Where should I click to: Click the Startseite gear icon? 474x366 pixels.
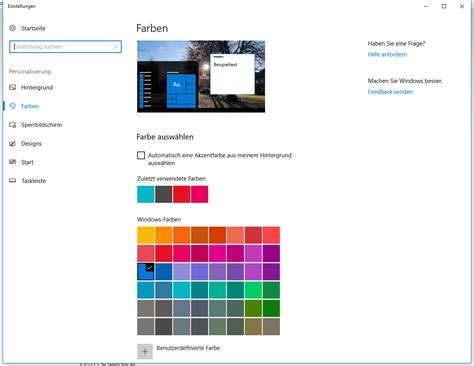pyautogui.click(x=13, y=28)
